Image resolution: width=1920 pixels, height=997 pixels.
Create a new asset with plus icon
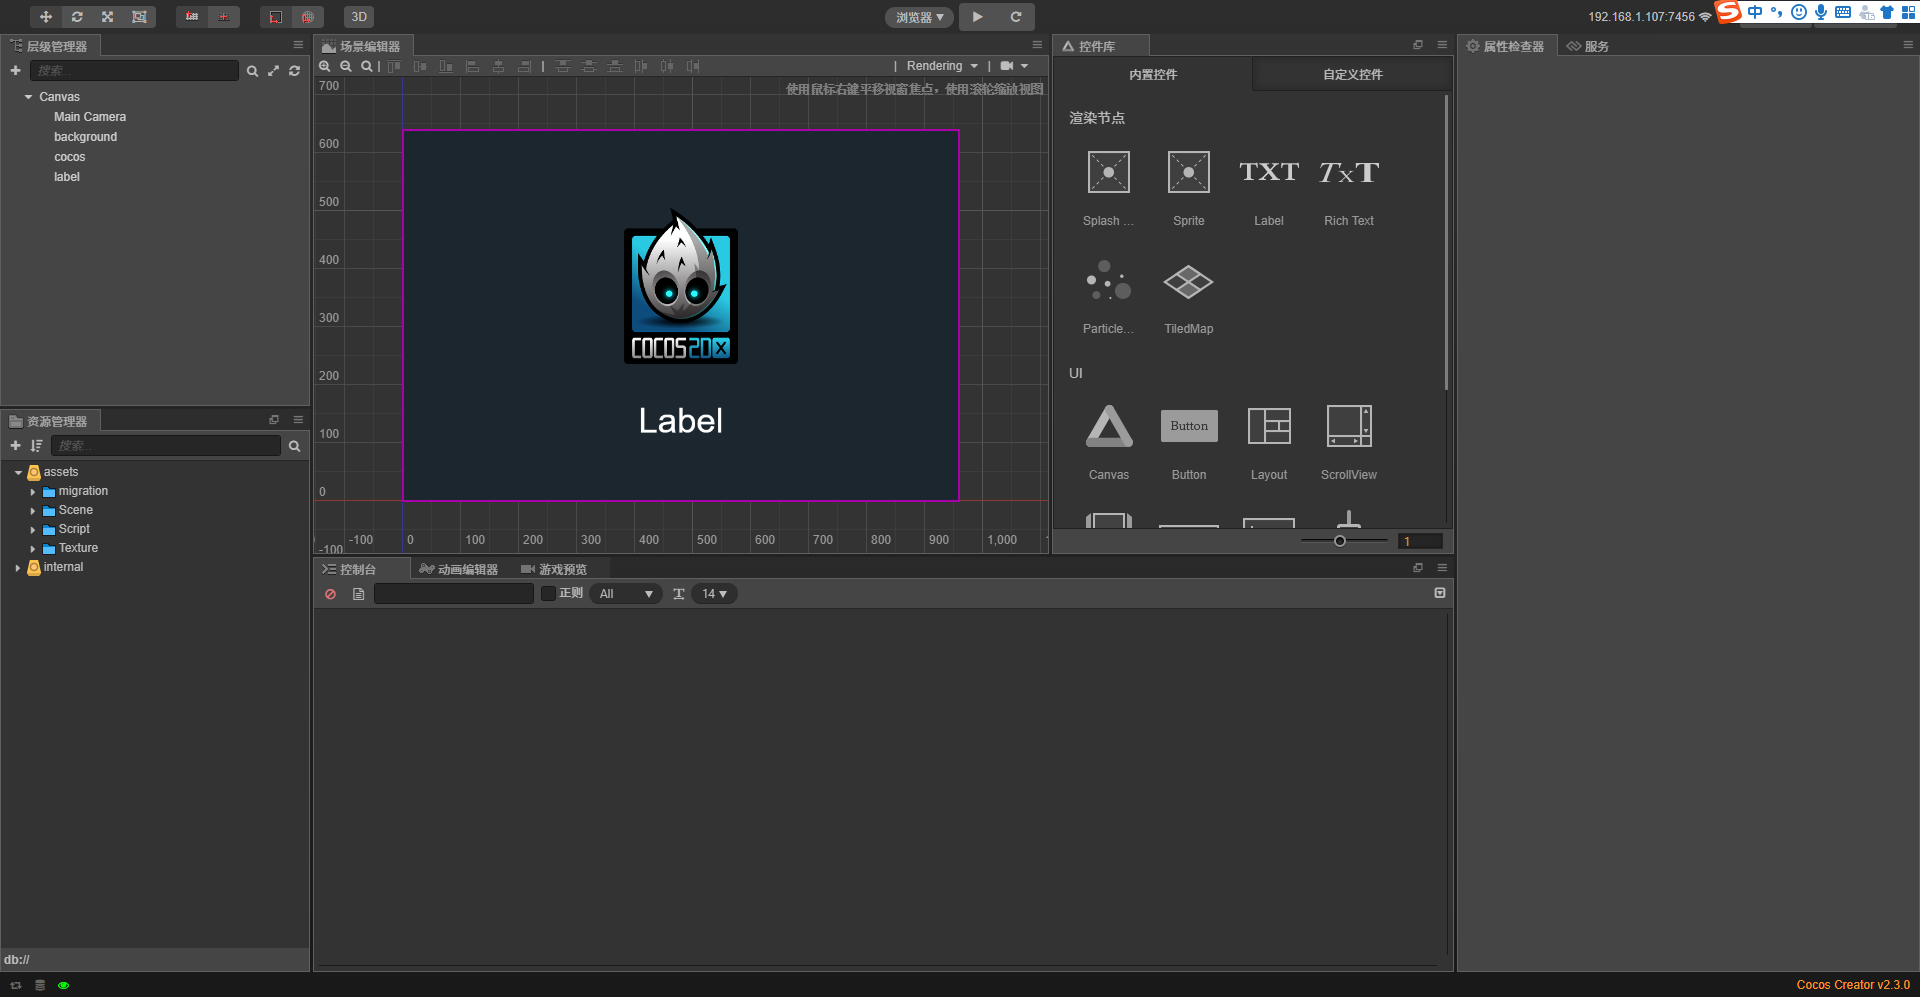click(x=15, y=446)
